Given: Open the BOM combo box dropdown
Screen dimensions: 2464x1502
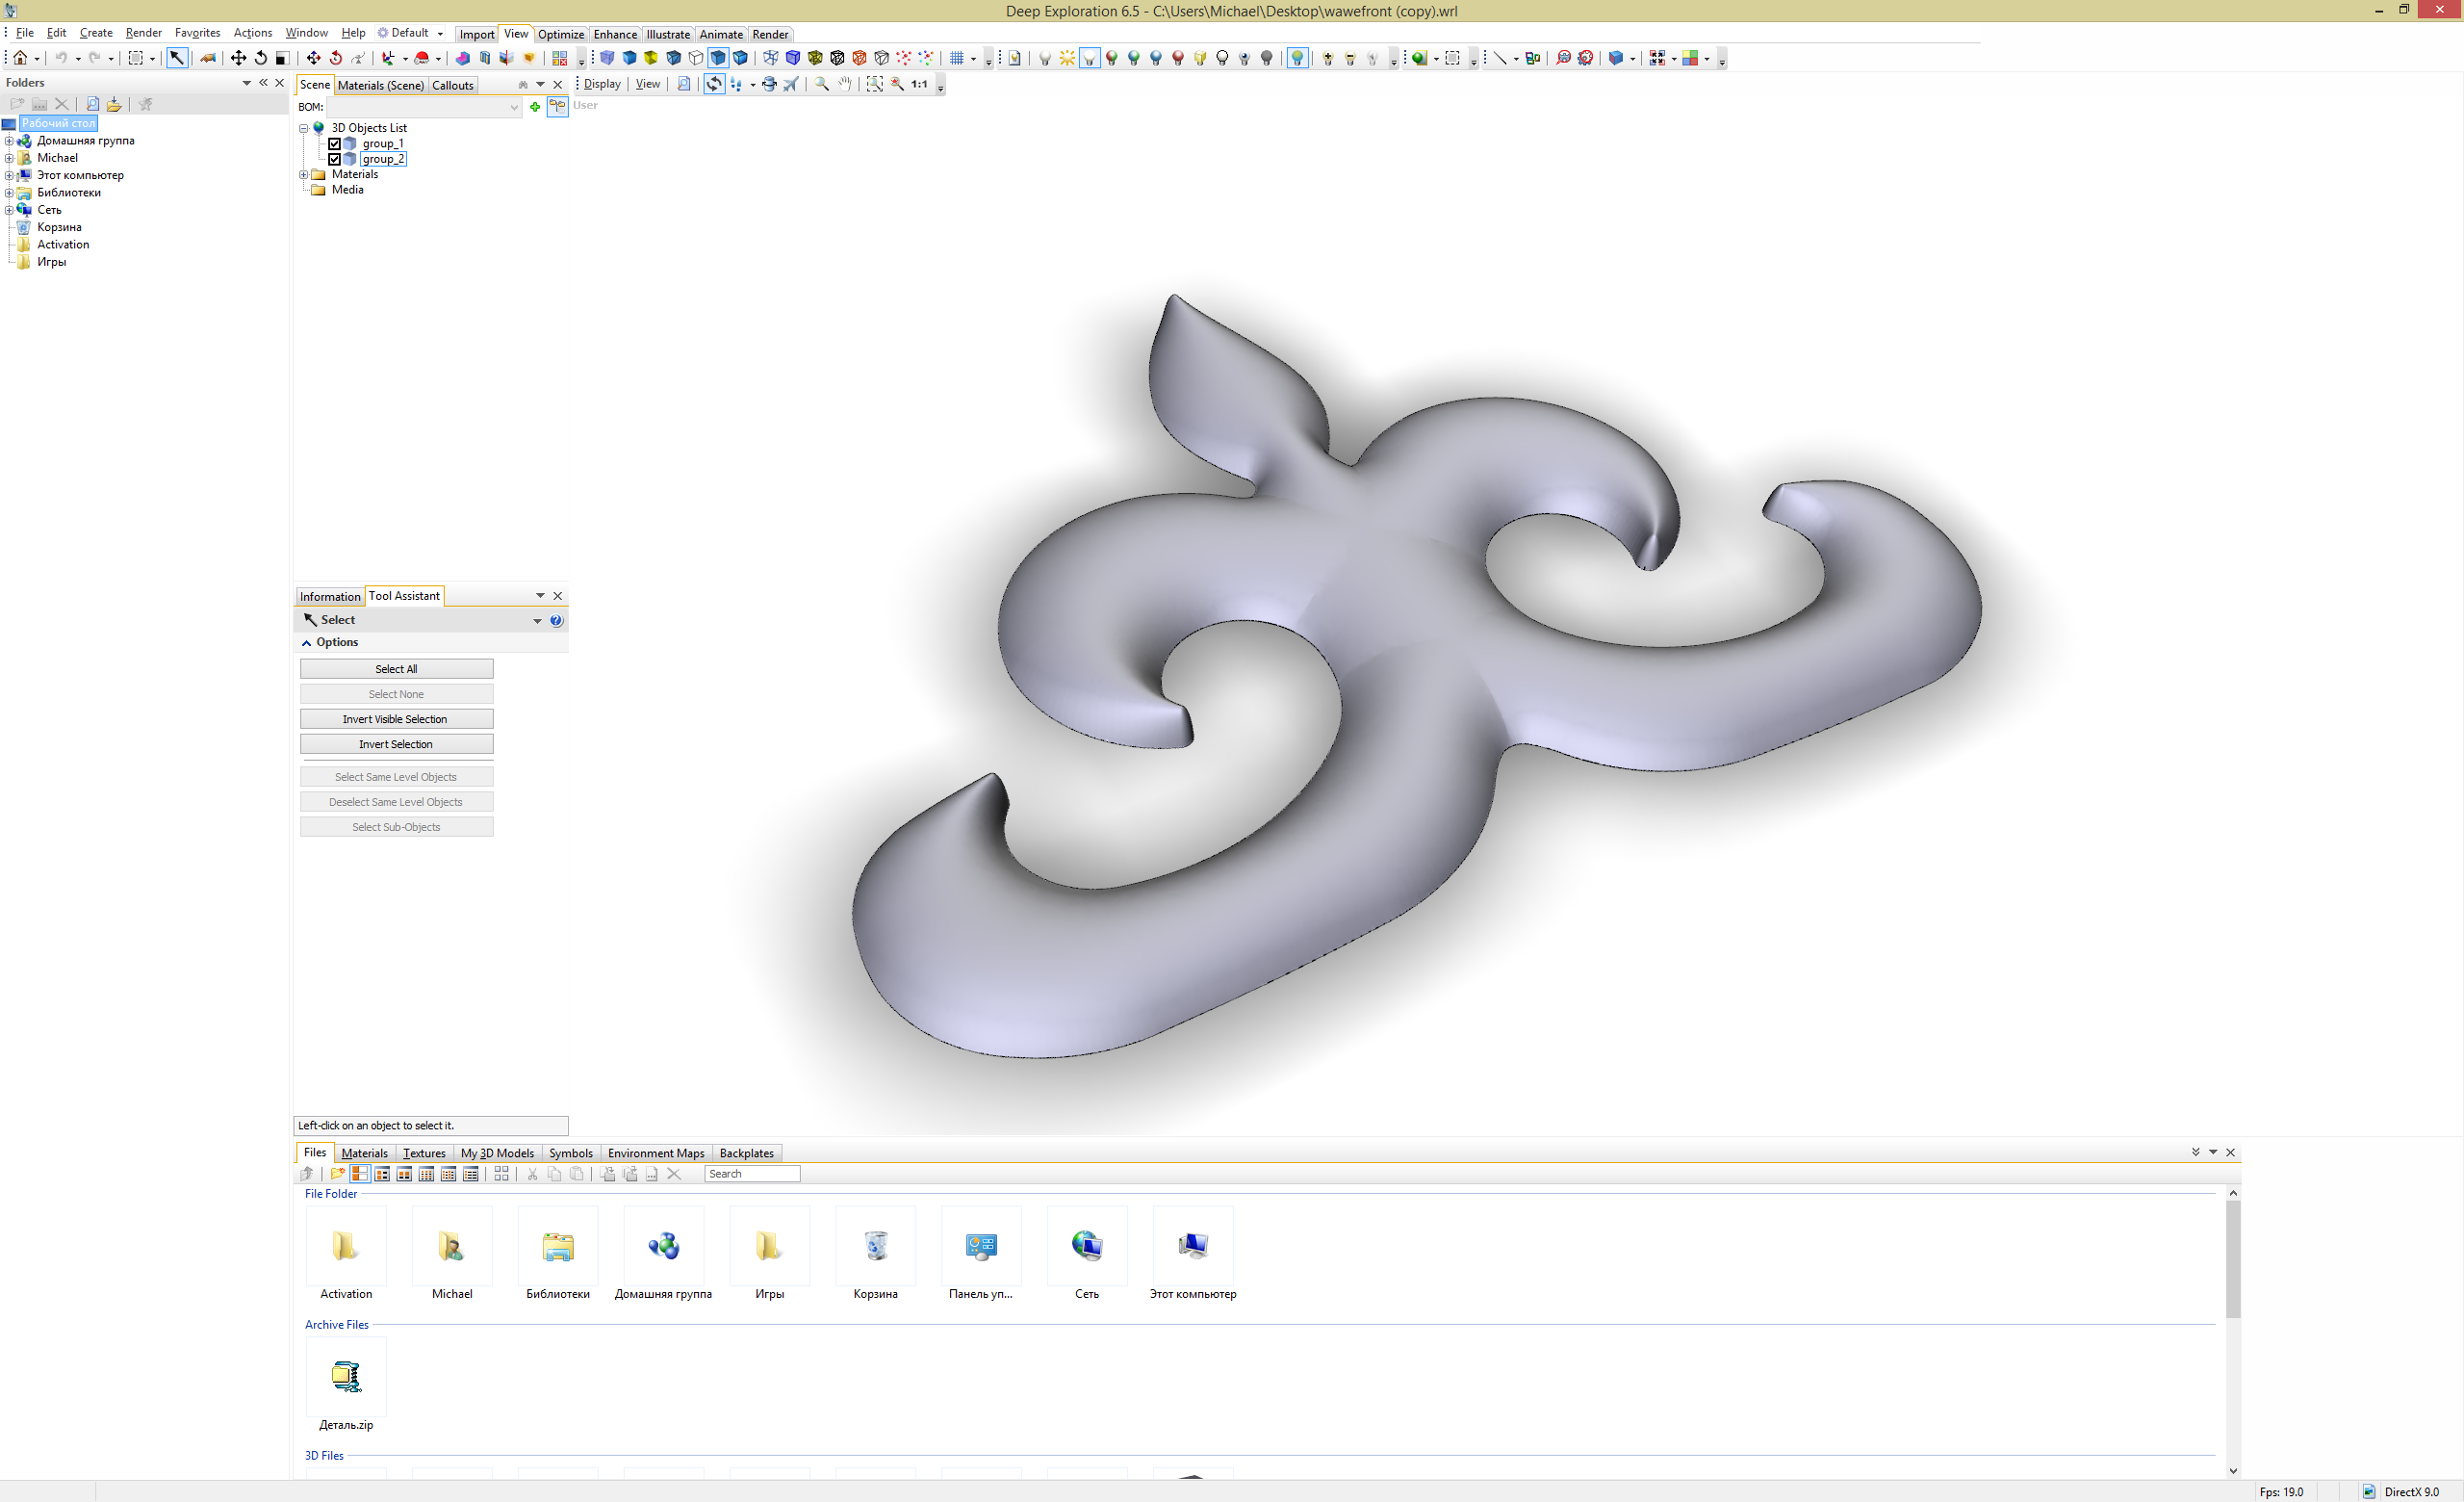Looking at the screenshot, I should click(514, 107).
